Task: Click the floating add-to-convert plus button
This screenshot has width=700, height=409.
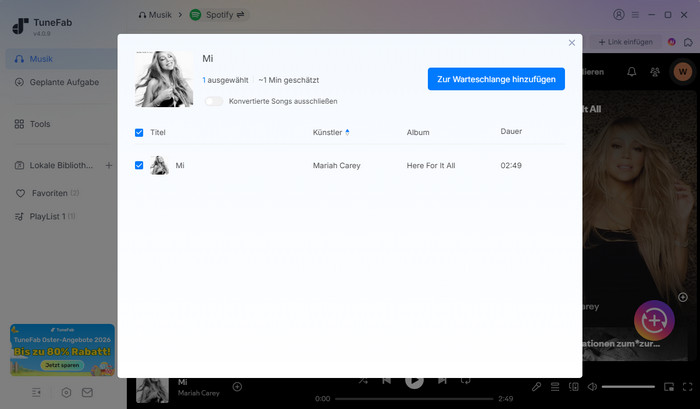Action: [654, 319]
